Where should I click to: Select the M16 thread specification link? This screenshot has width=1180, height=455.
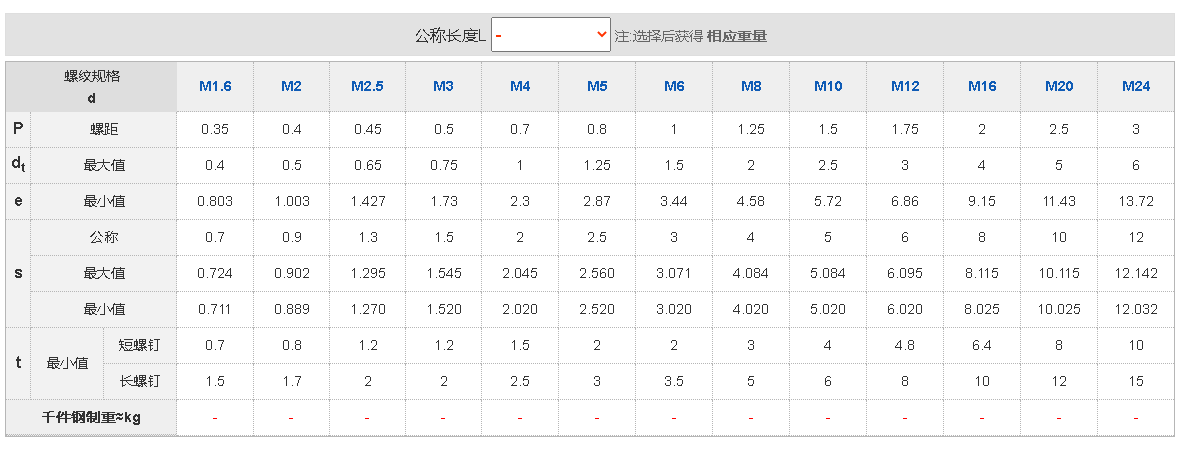pyautogui.click(x=982, y=87)
